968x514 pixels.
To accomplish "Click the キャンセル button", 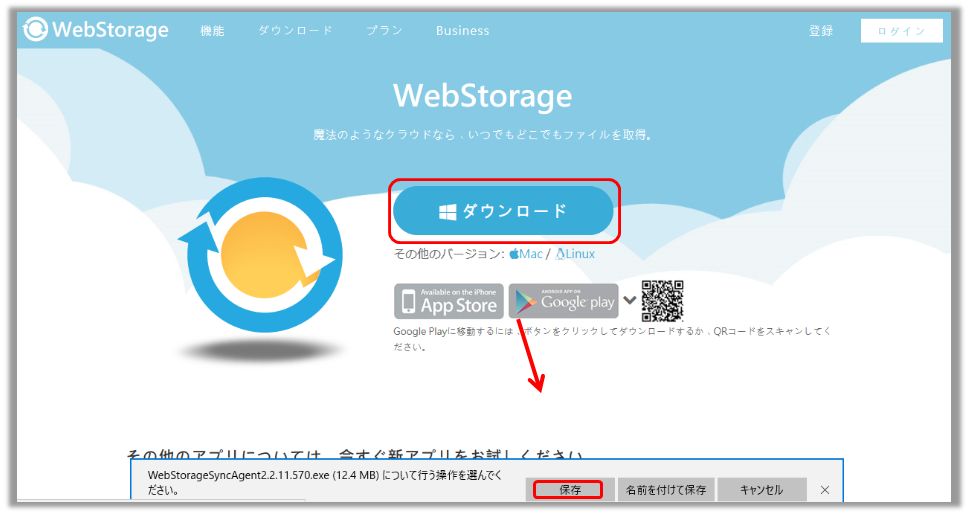I will coord(761,490).
